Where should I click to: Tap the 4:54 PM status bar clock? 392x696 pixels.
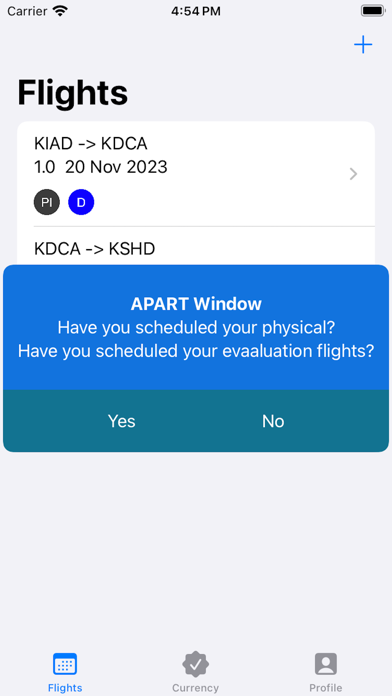[195, 11]
